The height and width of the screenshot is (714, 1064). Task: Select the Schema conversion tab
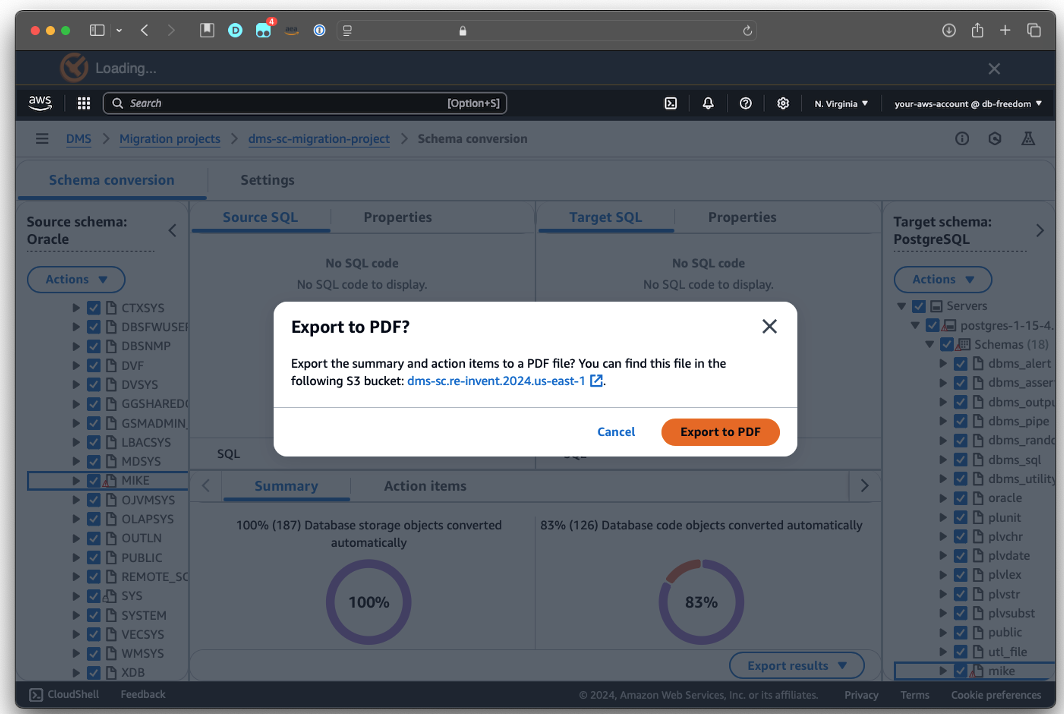111,181
